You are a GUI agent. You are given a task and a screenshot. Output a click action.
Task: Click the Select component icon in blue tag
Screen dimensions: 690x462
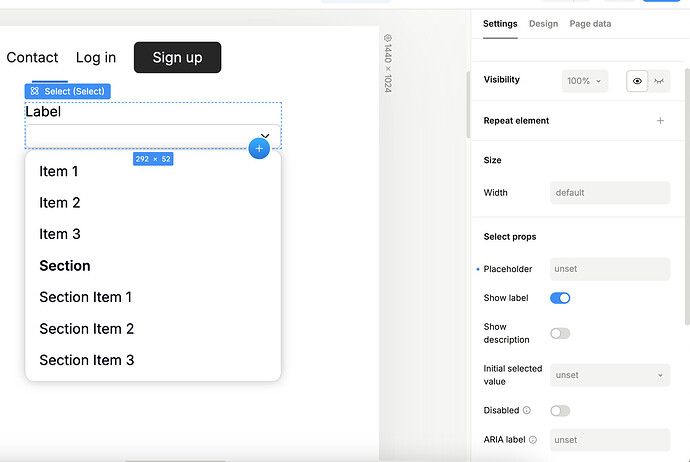coord(35,91)
